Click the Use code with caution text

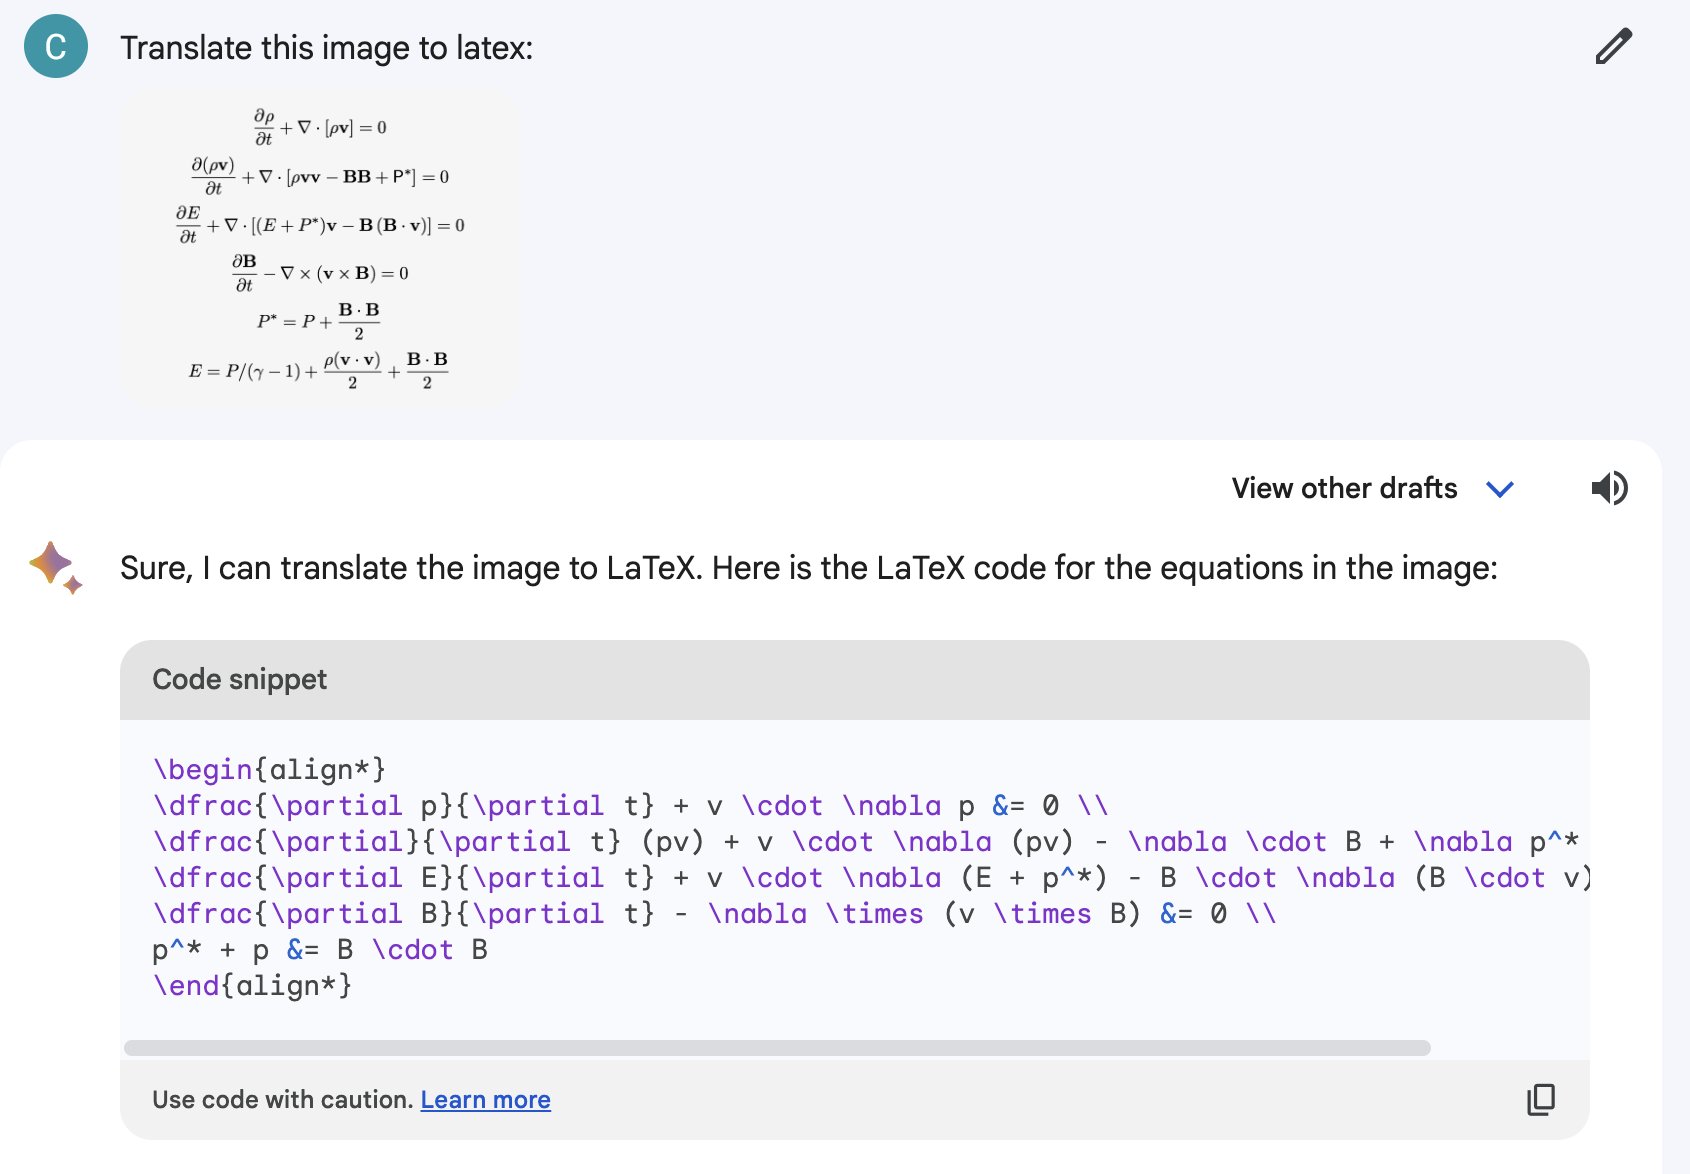(x=282, y=1100)
